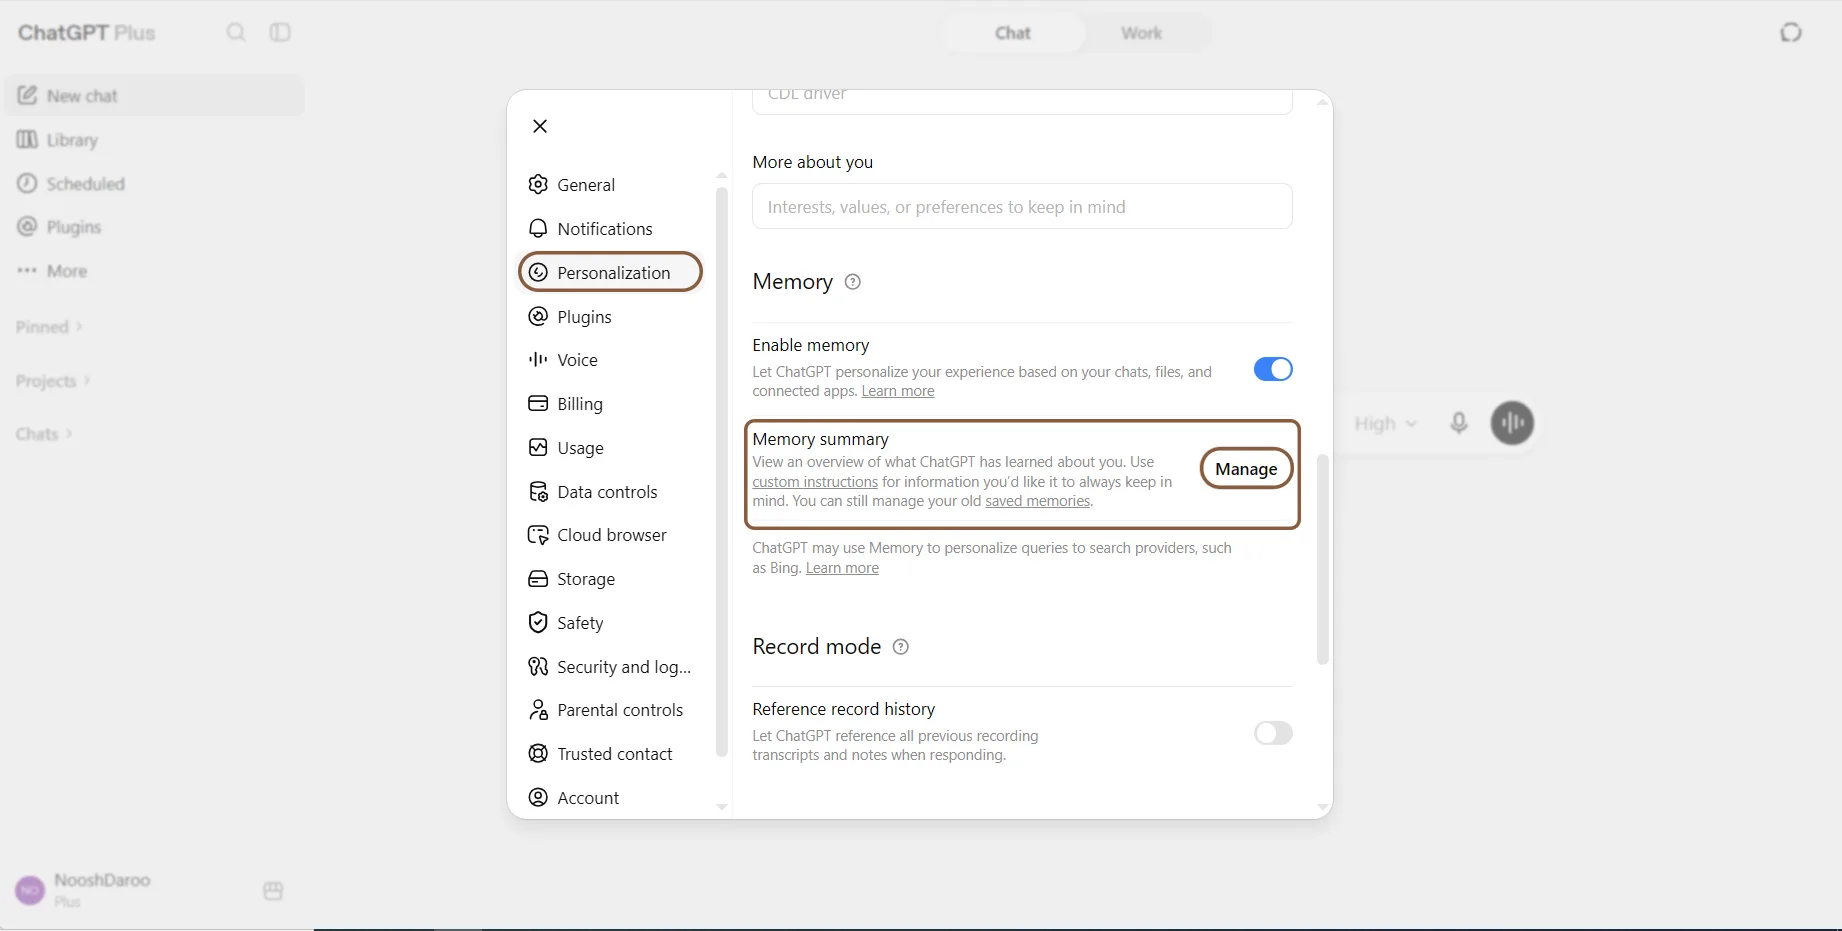Viewport: 1842px width, 931px height.
Task: Open Voice settings waveform icon
Action: 538,360
